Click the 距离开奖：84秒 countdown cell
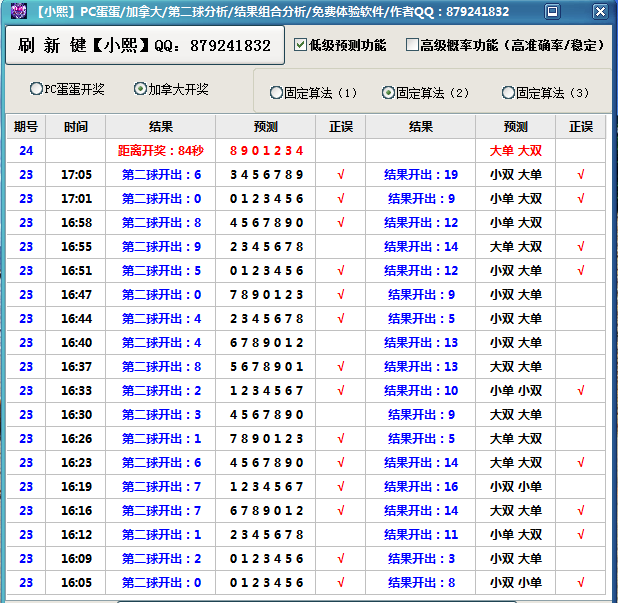Image resolution: width=618 pixels, height=603 pixels. [160, 151]
